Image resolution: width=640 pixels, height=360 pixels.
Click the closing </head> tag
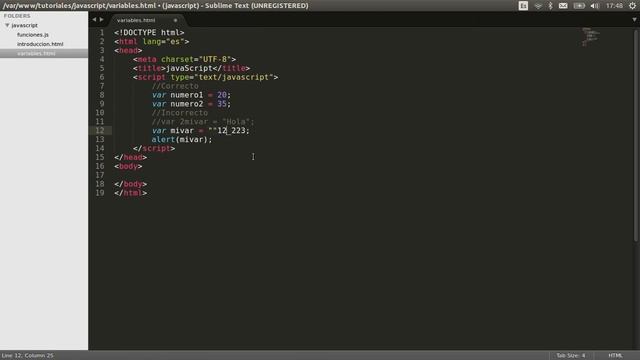pos(131,158)
